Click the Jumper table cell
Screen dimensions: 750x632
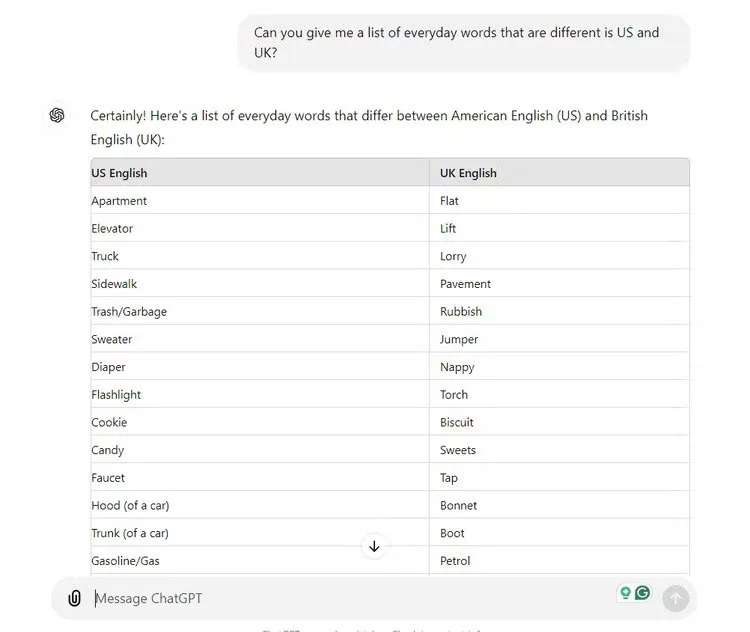459,339
